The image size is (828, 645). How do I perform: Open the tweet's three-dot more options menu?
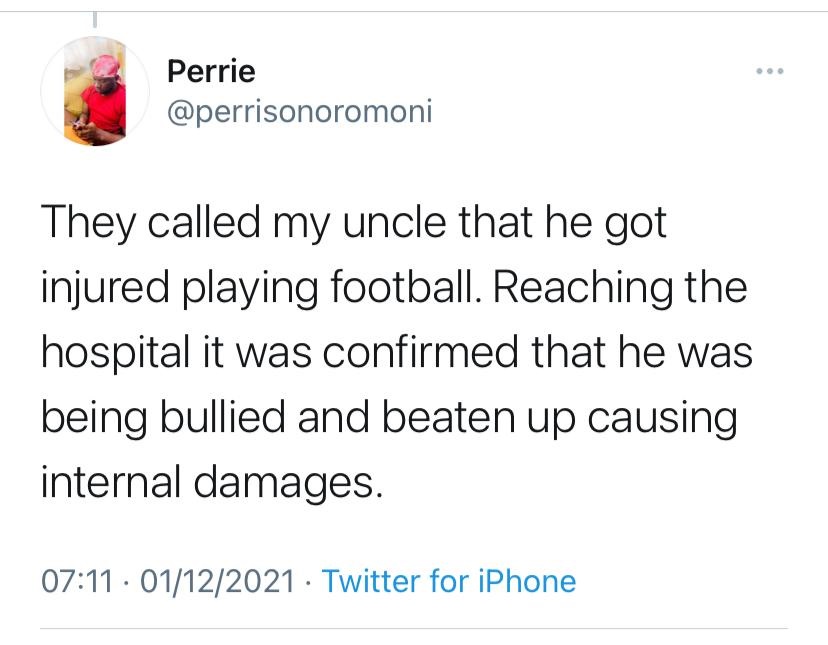tap(769, 72)
